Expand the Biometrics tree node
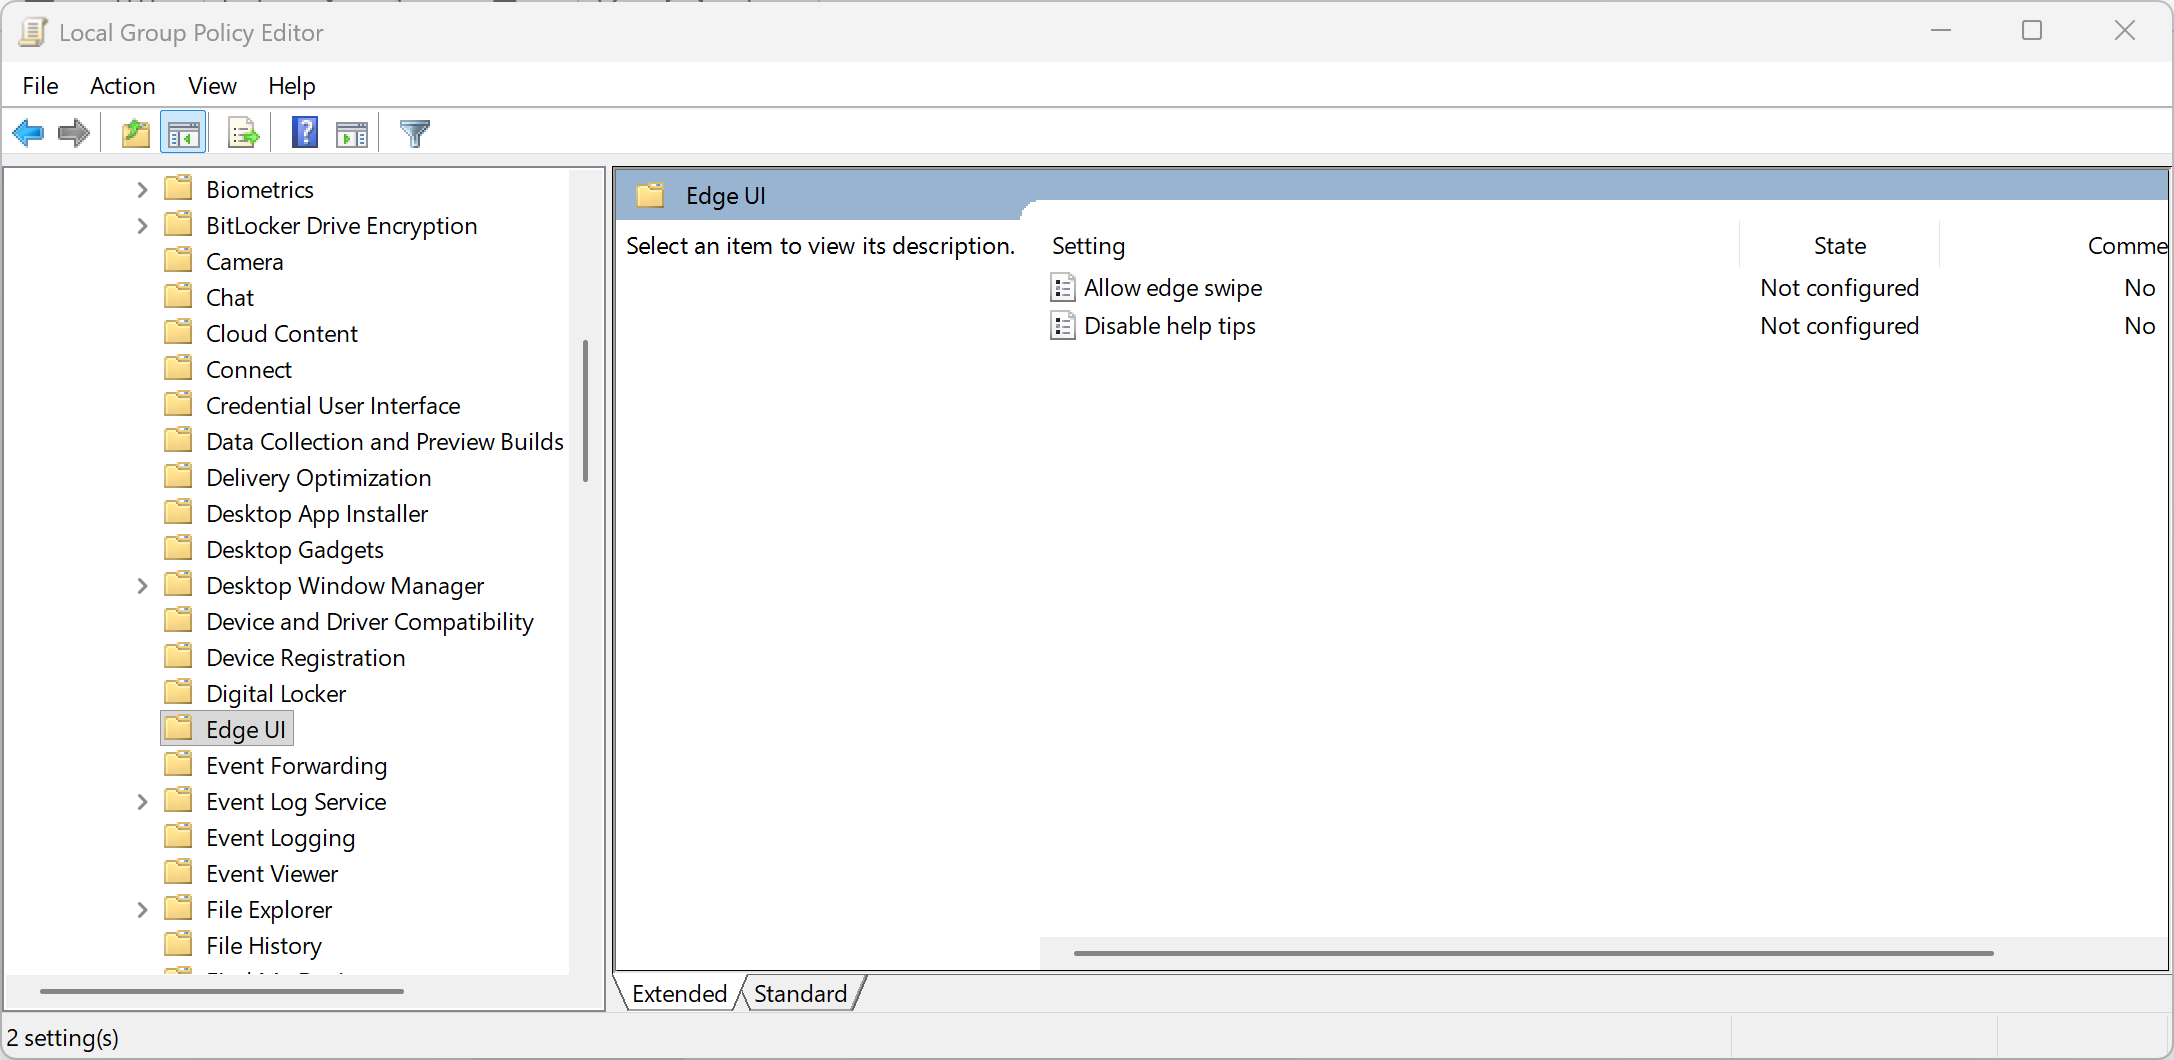This screenshot has width=2174, height=1060. [x=142, y=190]
